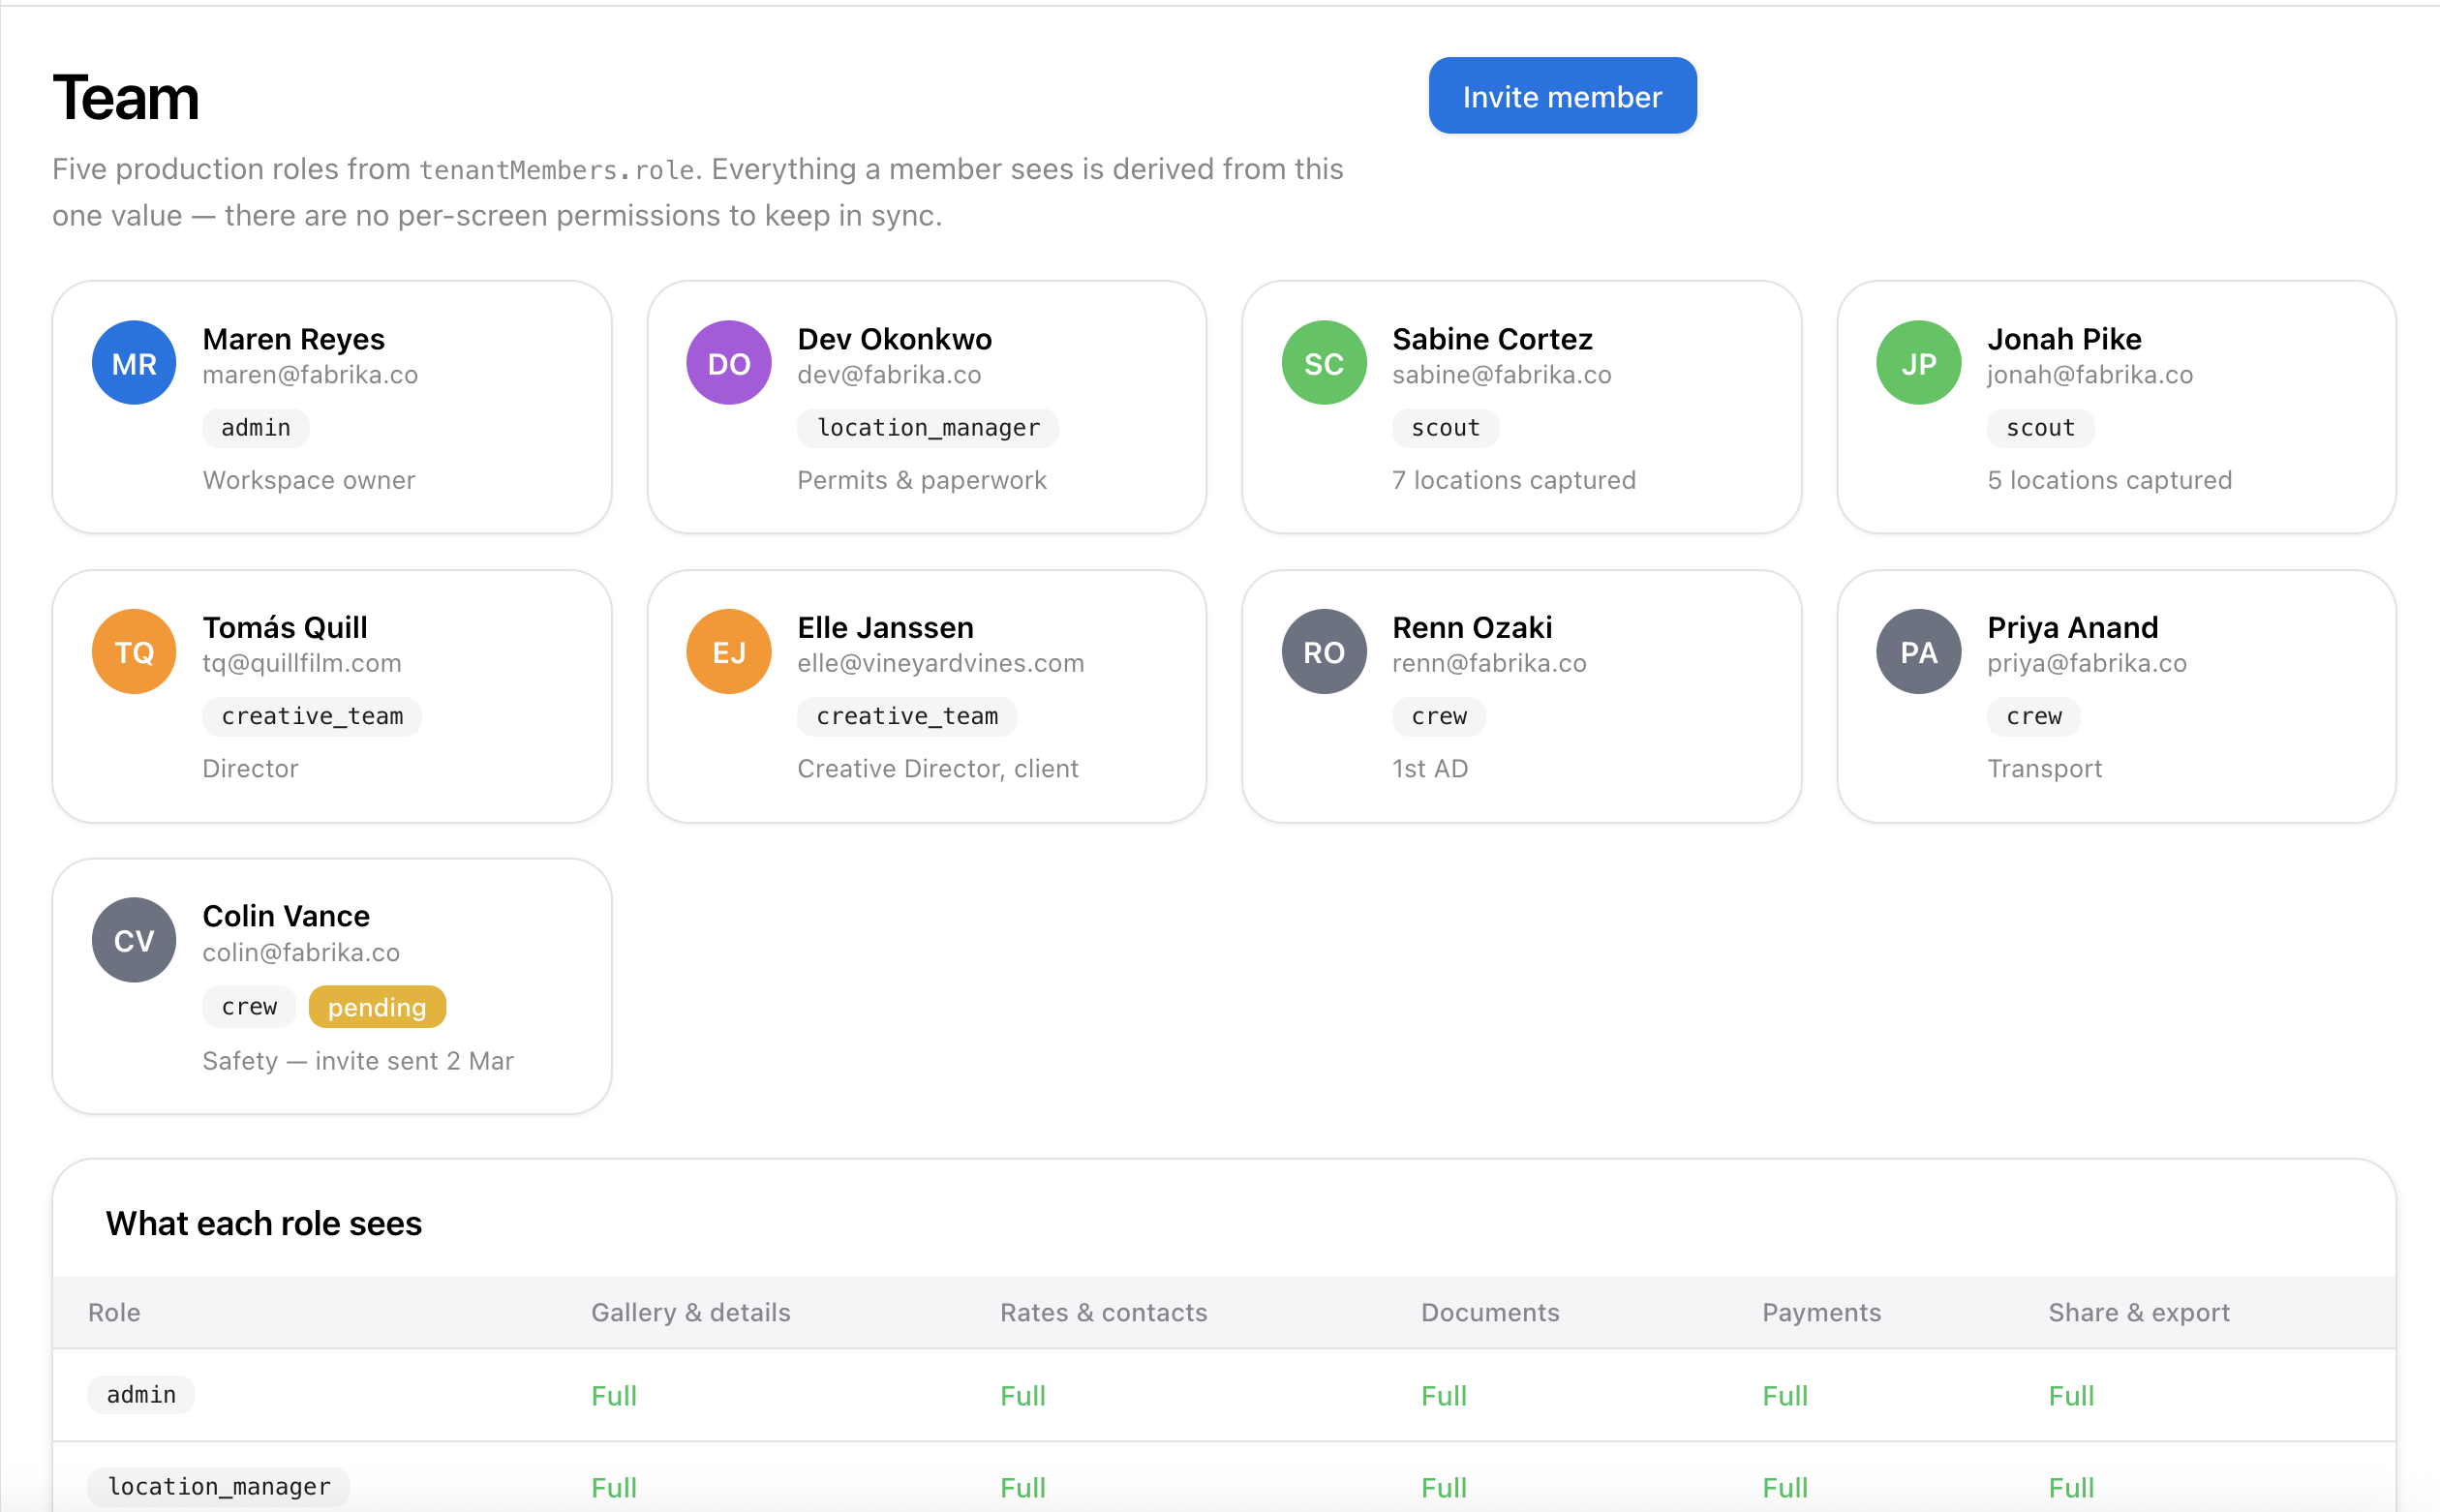The height and width of the screenshot is (1512, 2440).
Task: Click the 'Safety — invite sent 2 Mar' note
Action: (358, 1061)
